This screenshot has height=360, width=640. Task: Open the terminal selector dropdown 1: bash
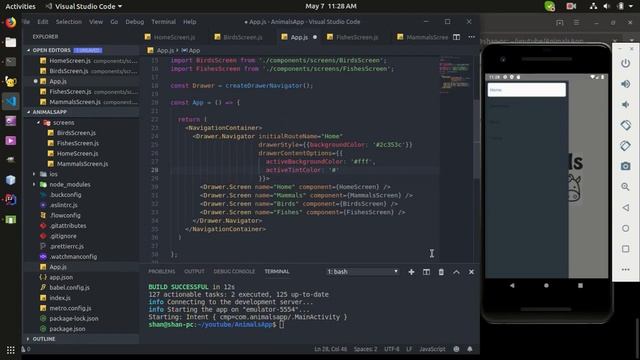point(362,272)
